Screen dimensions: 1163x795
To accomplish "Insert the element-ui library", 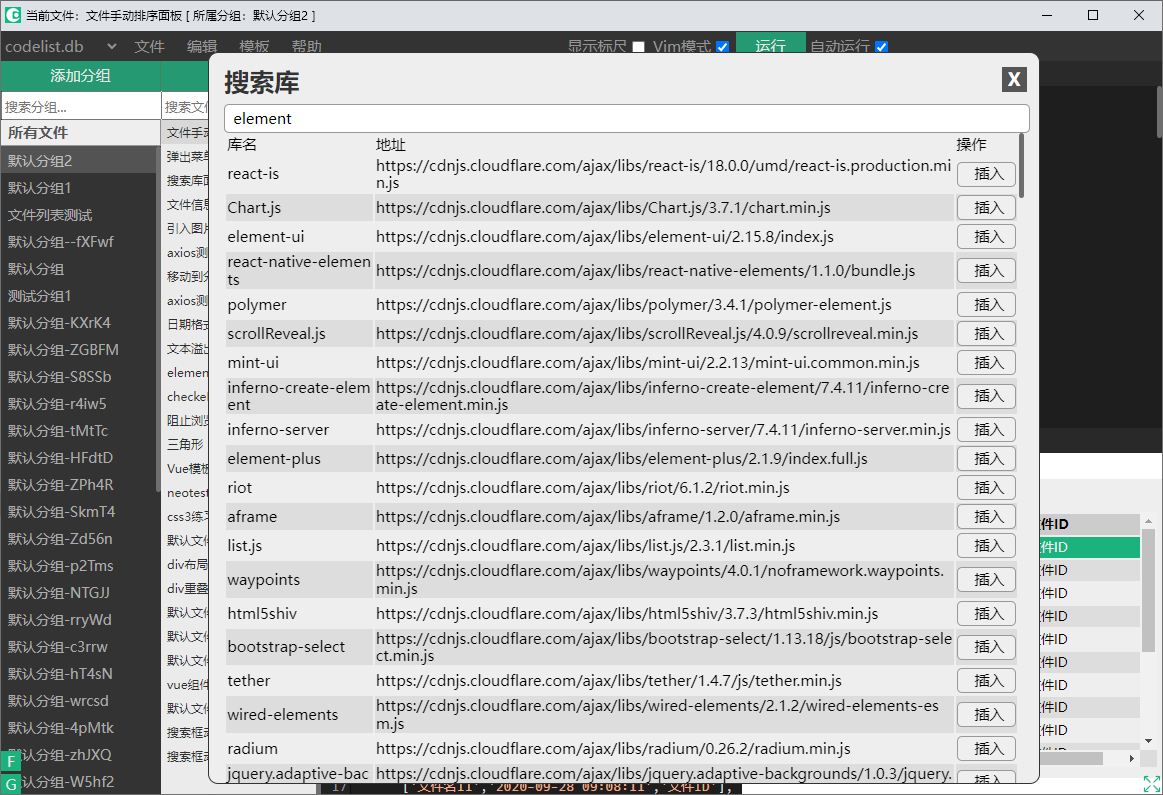I will coord(986,237).
